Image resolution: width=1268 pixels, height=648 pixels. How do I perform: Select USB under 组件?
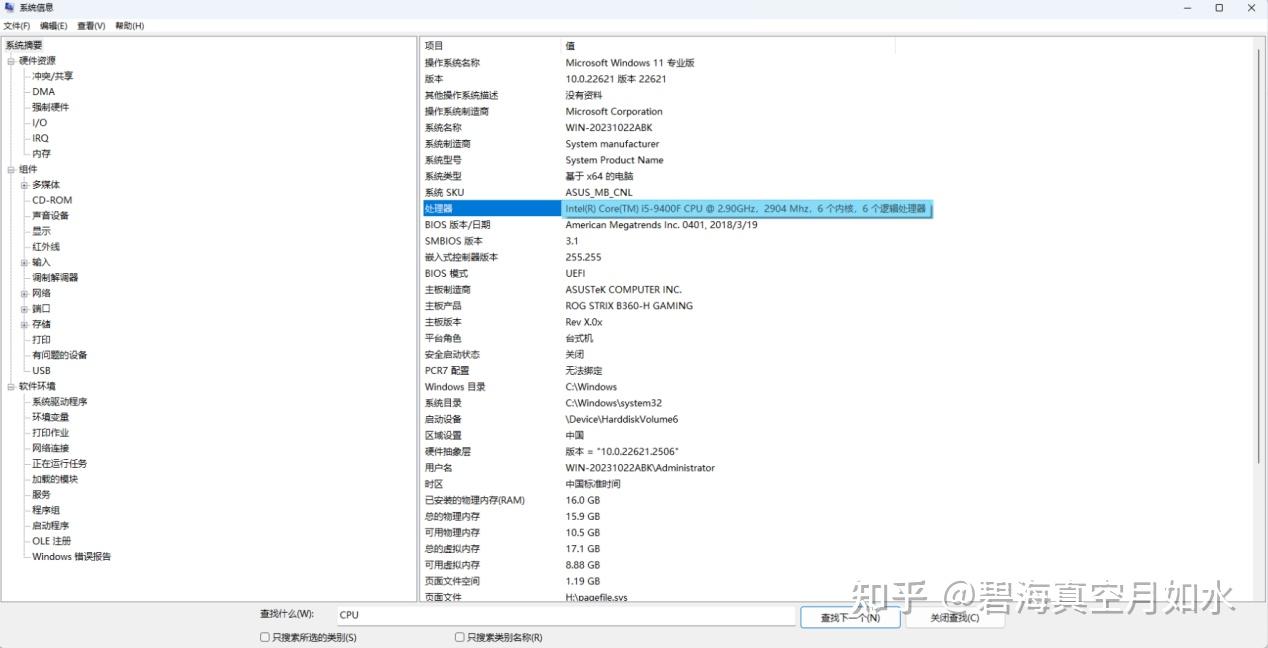tap(40, 370)
